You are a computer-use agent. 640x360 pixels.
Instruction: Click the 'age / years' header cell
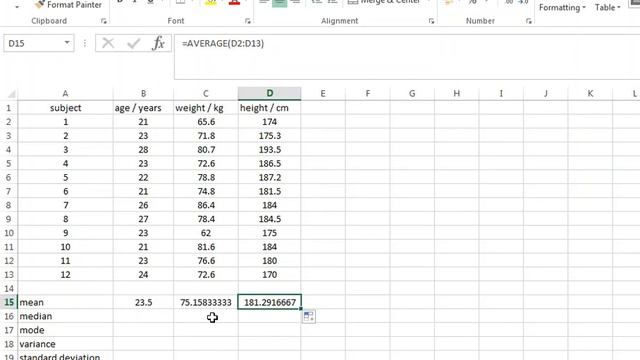(143, 108)
